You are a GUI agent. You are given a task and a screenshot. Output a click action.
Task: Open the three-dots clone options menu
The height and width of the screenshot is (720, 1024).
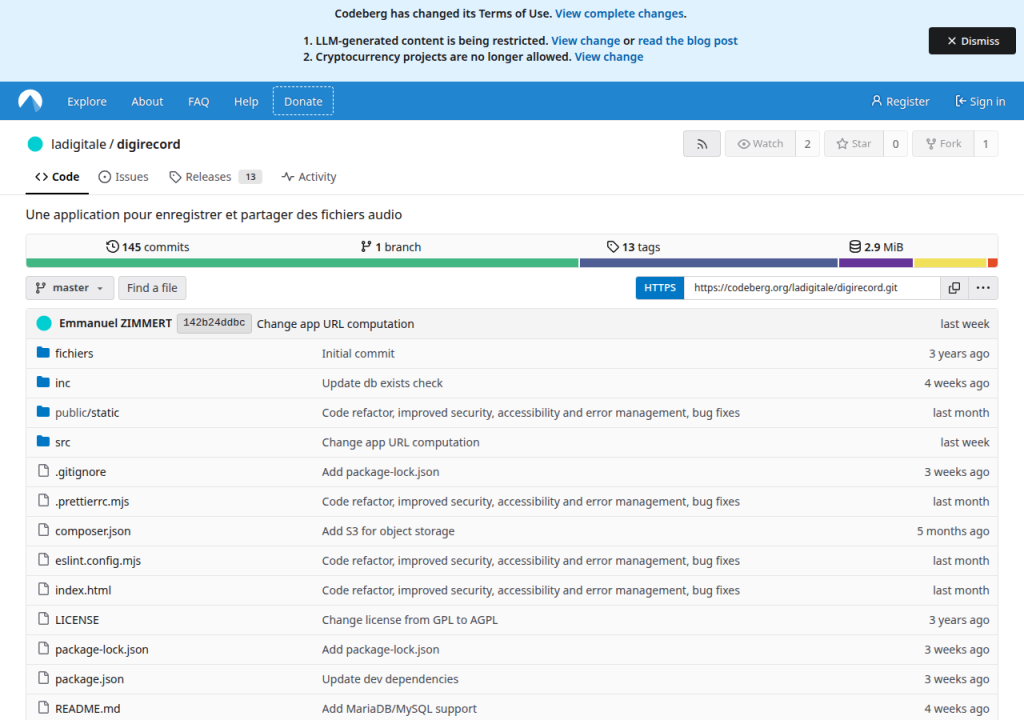983,287
